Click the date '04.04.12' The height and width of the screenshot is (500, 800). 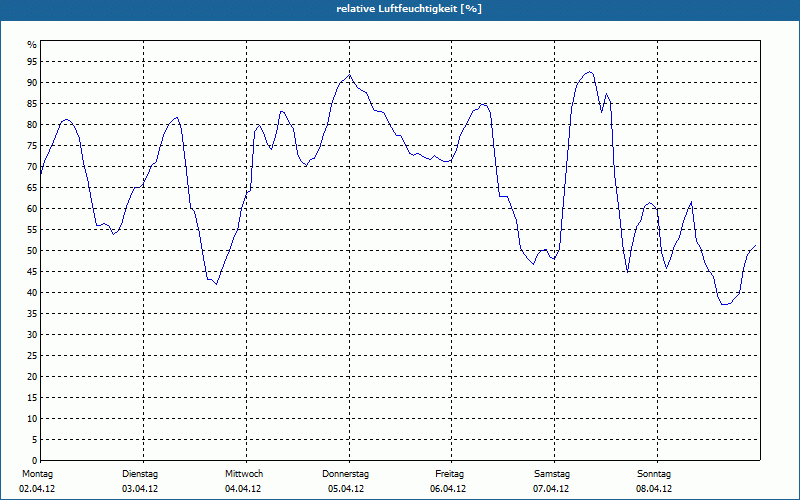tap(243, 489)
